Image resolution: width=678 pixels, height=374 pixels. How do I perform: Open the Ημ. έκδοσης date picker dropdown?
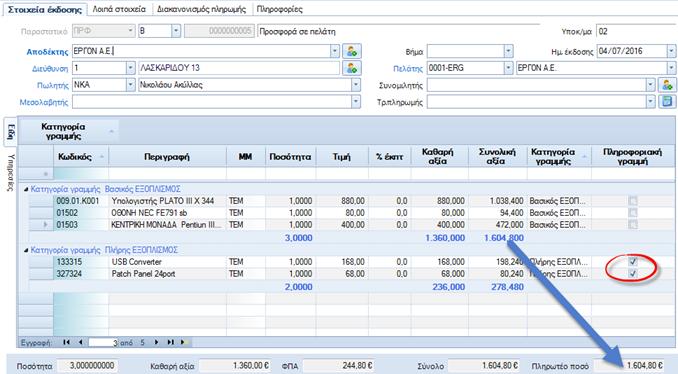pyautogui.click(x=671, y=51)
